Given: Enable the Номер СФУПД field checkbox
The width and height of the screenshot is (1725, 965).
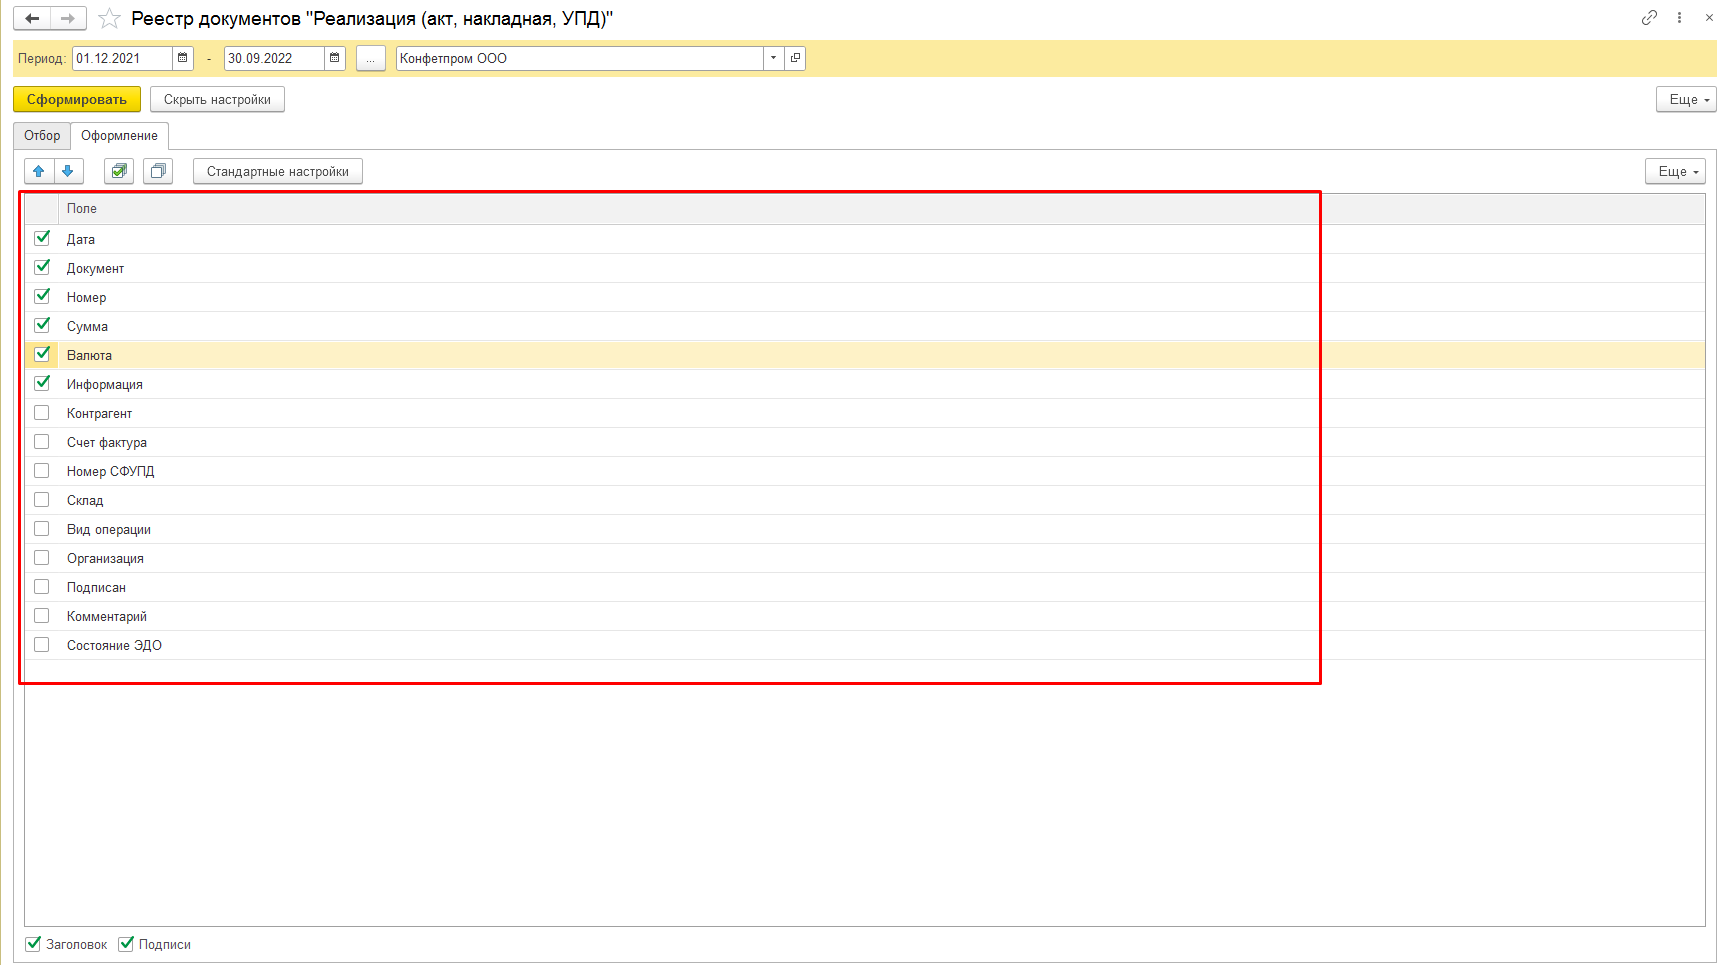Looking at the screenshot, I should click(x=42, y=470).
